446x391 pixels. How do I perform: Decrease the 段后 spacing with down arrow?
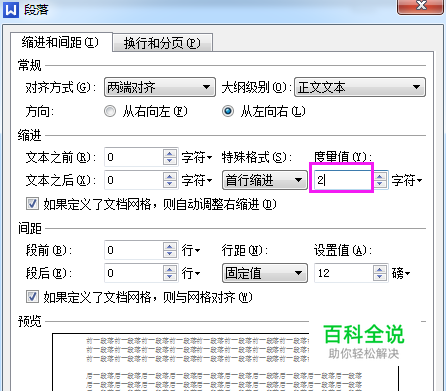(x=170, y=277)
